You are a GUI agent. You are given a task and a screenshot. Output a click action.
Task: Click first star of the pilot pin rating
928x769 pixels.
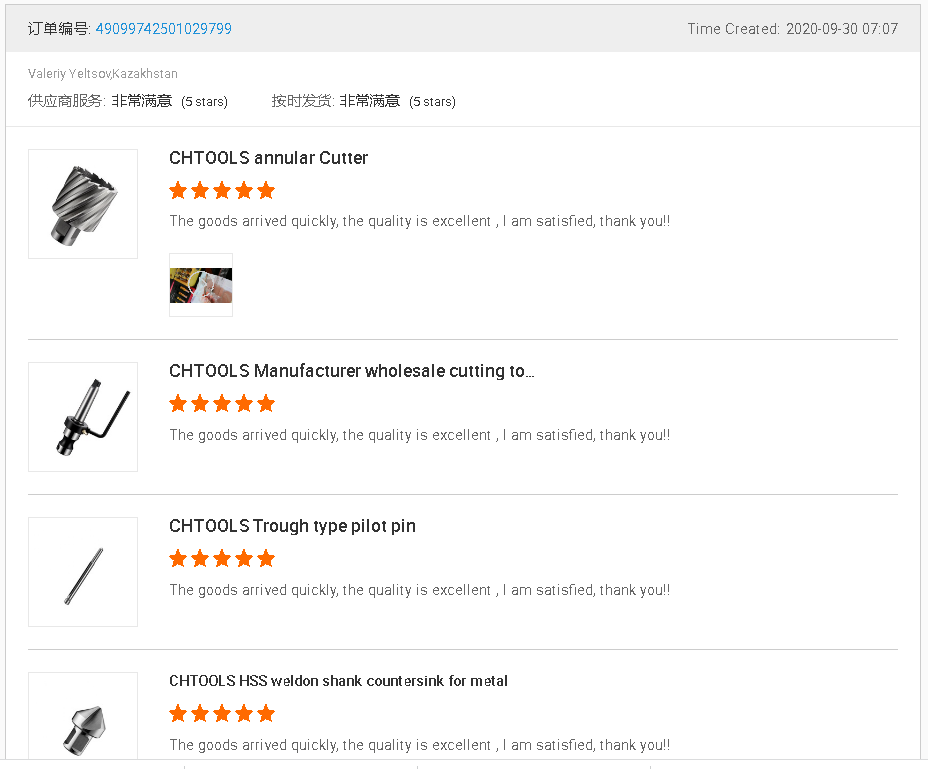click(179, 559)
